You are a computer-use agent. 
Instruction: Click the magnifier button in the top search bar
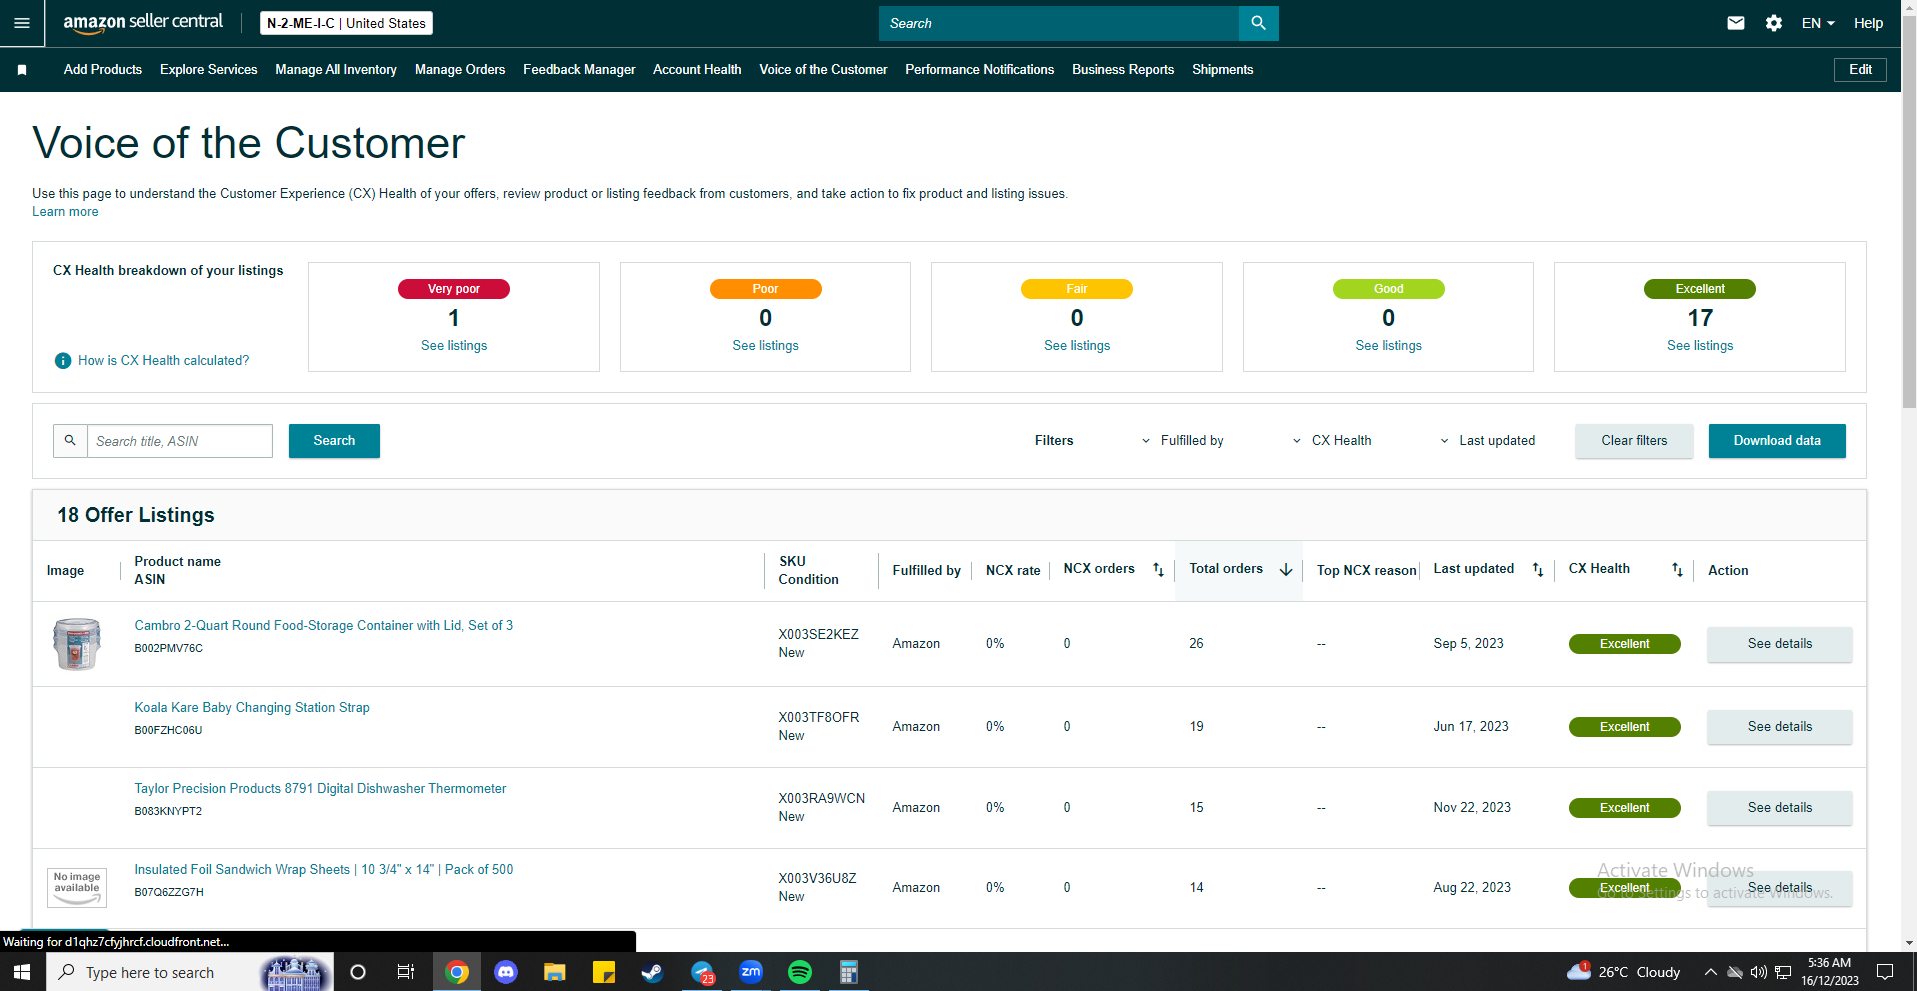point(1258,23)
